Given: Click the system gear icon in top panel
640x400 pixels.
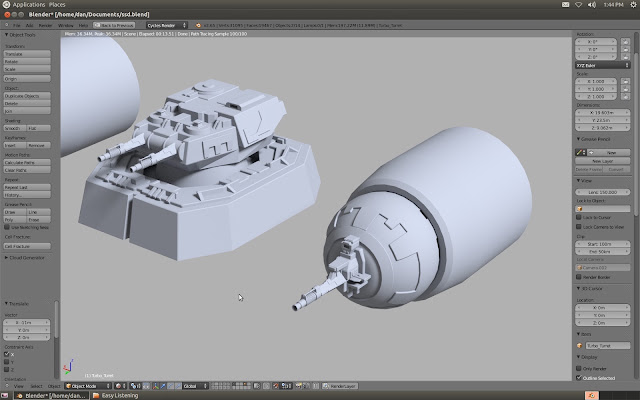Looking at the screenshot, I should pyautogui.click(x=633, y=4).
